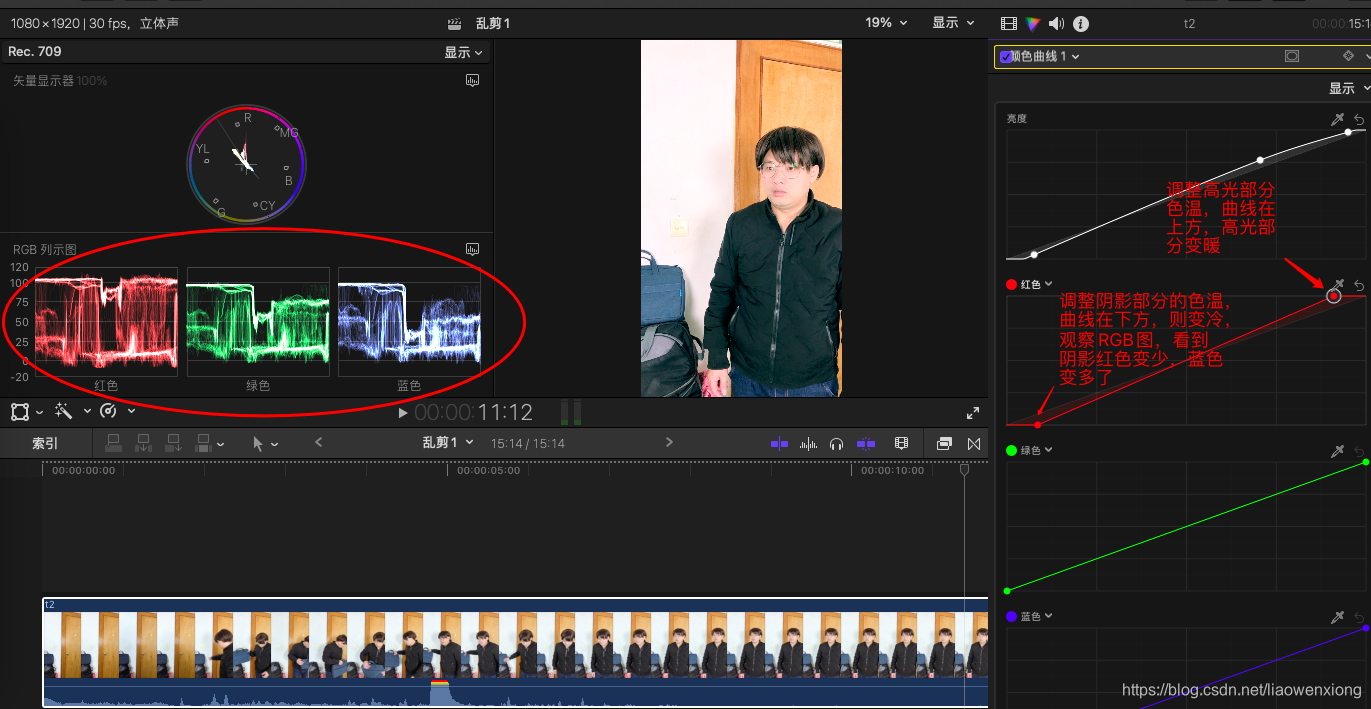Open the Transform tool options arrow

pyautogui.click(x=39, y=412)
